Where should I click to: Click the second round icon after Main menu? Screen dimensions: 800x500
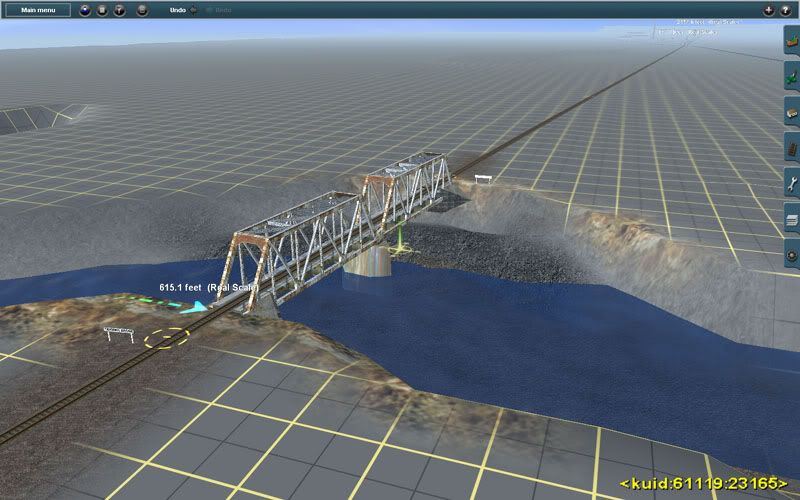click(100, 10)
